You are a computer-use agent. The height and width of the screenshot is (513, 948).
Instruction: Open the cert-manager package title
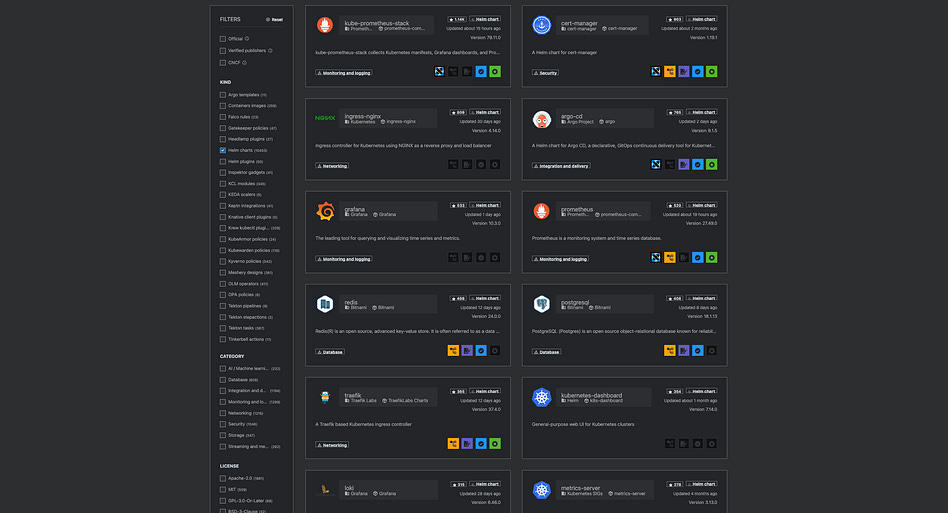click(x=579, y=23)
